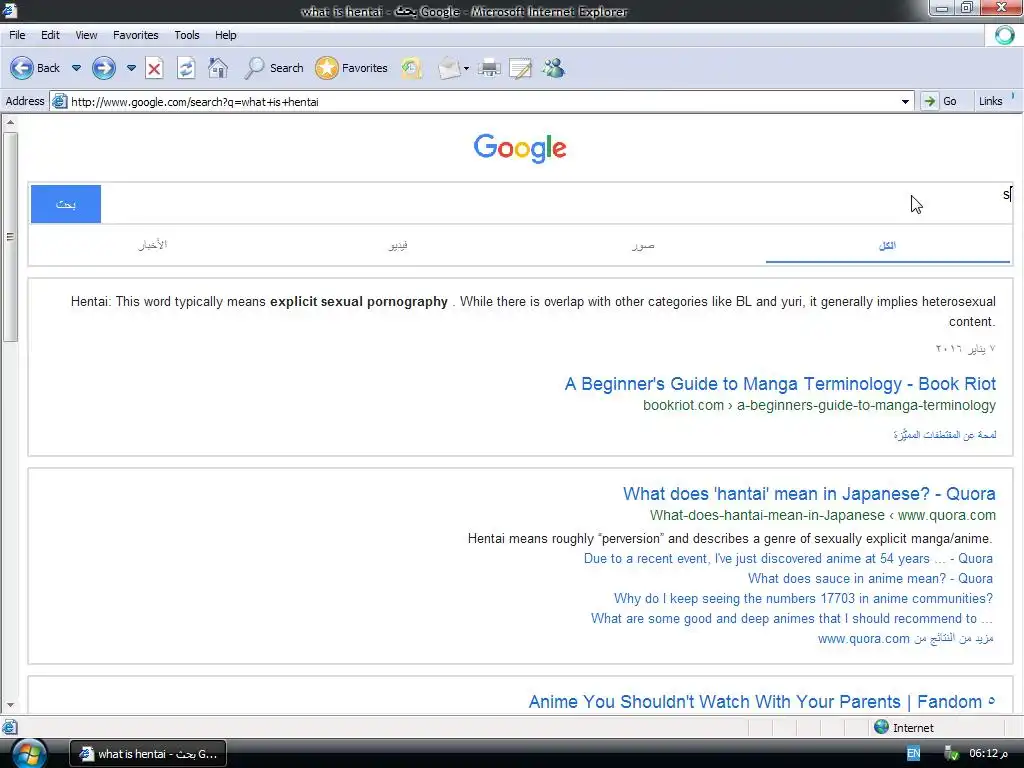Open the Help menu
1024x768 pixels.
pyautogui.click(x=226, y=35)
